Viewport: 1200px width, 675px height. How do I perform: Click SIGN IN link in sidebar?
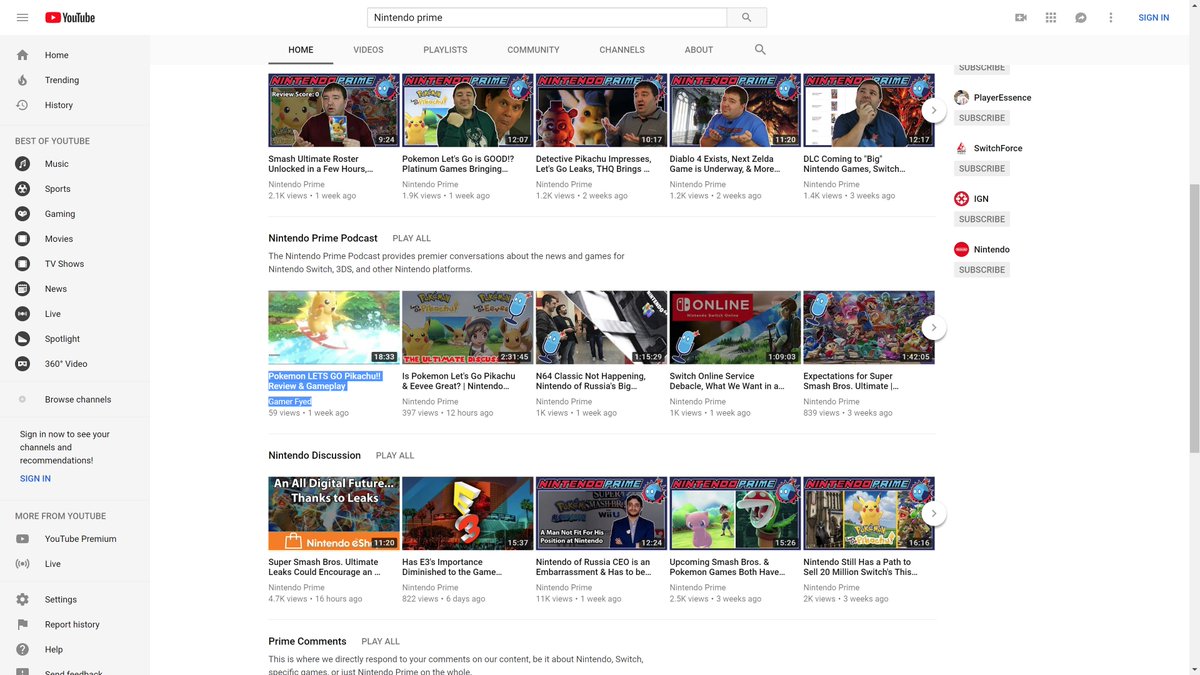tap(35, 479)
